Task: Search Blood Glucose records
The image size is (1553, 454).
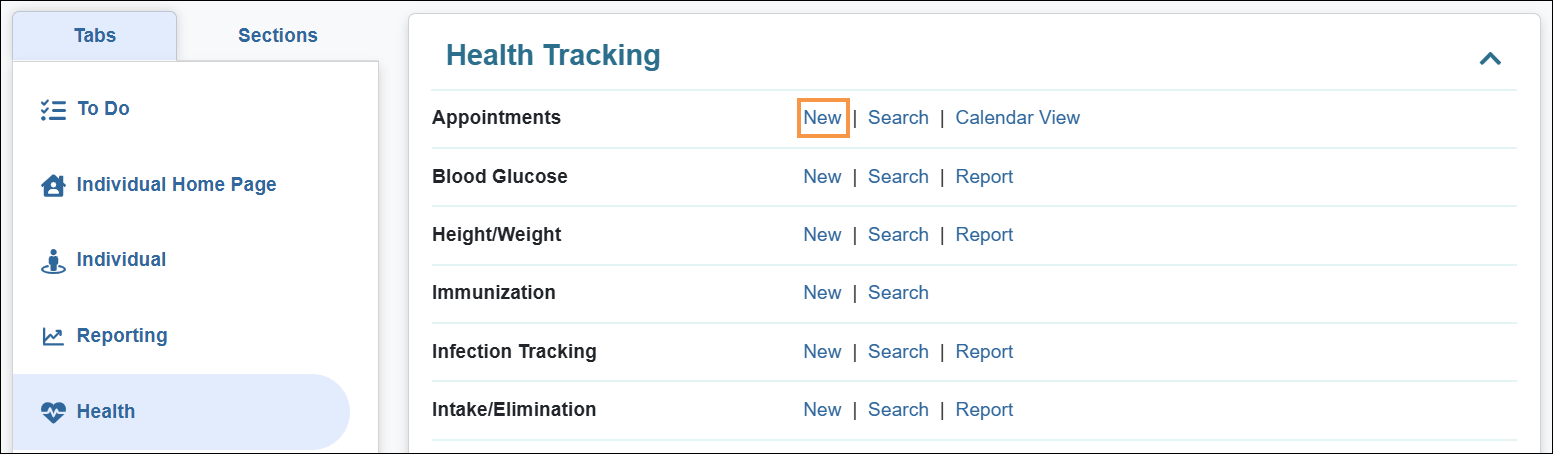Action: (x=898, y=177)
